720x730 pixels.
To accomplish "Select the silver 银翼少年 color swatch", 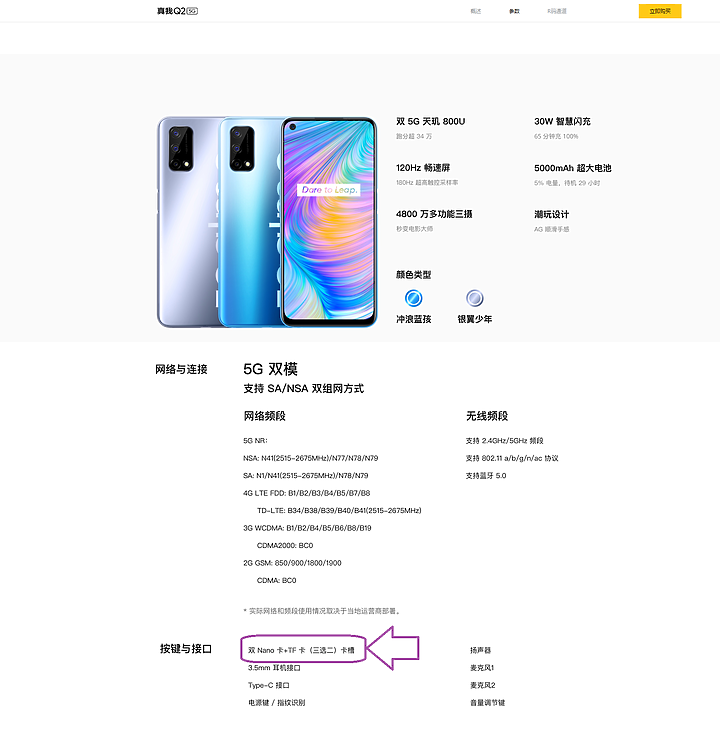I will [x=475, y=298].
